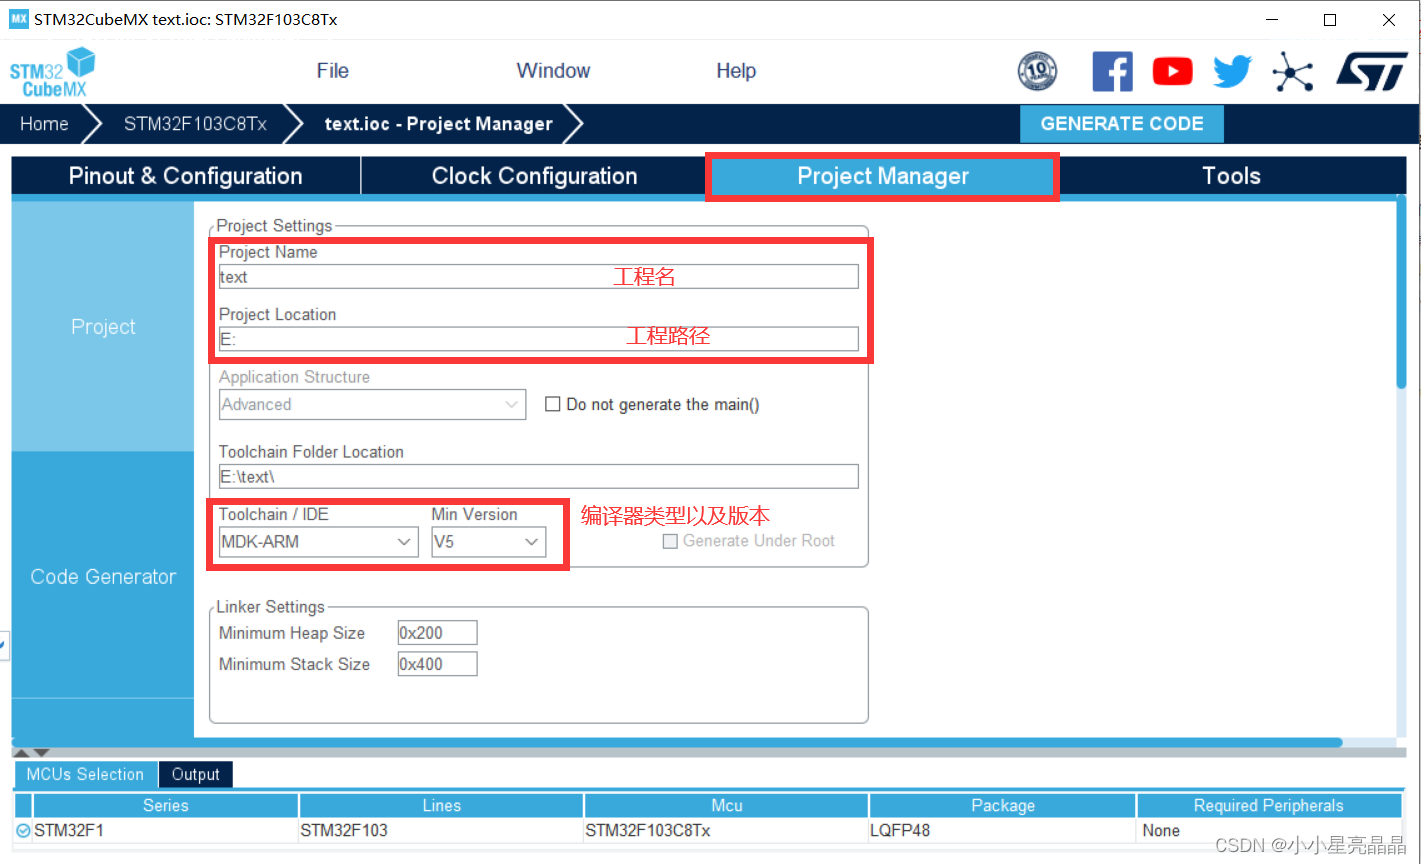Select the STM32F1 series cell

click(166, 831)
